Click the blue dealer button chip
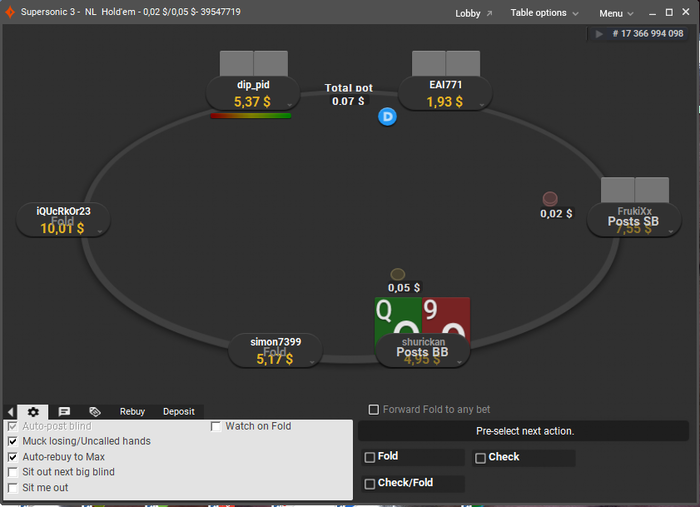Viewport: 700px width, 507px height. [387, 117]
